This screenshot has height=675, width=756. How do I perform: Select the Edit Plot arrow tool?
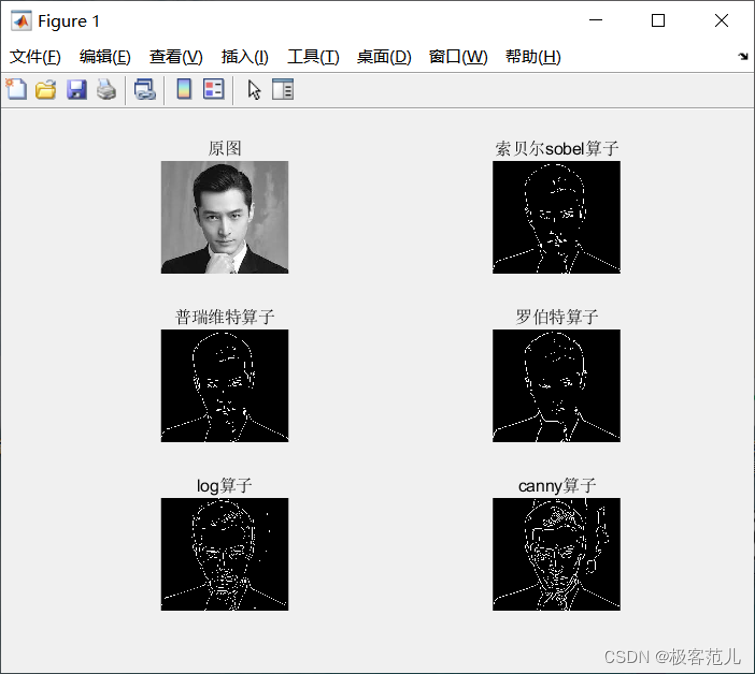pyautogui.click(x=254, y=90)
